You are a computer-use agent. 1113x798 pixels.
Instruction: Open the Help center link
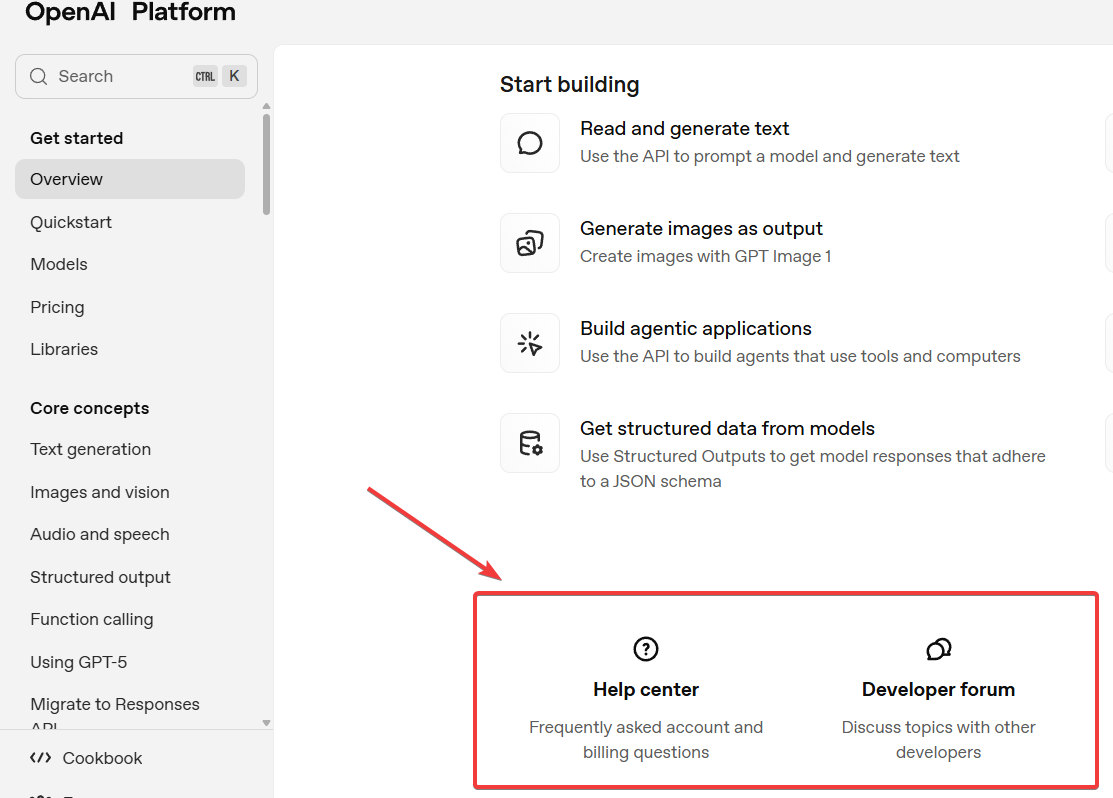(x=646, y=689)
